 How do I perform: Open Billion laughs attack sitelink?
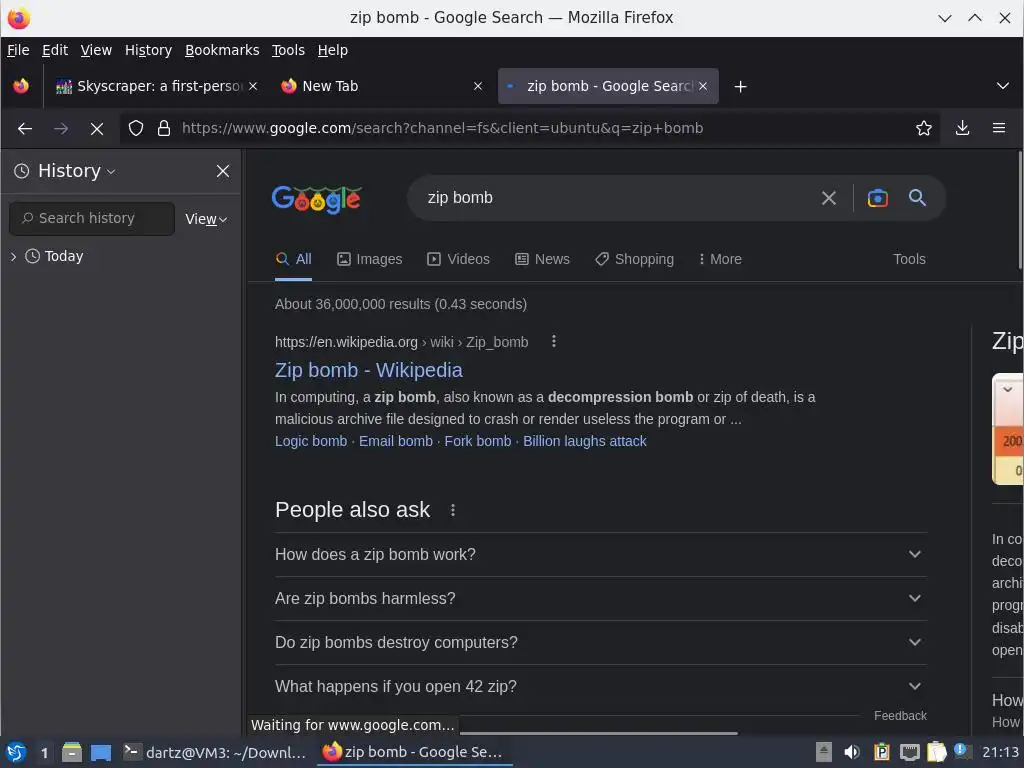584,441
